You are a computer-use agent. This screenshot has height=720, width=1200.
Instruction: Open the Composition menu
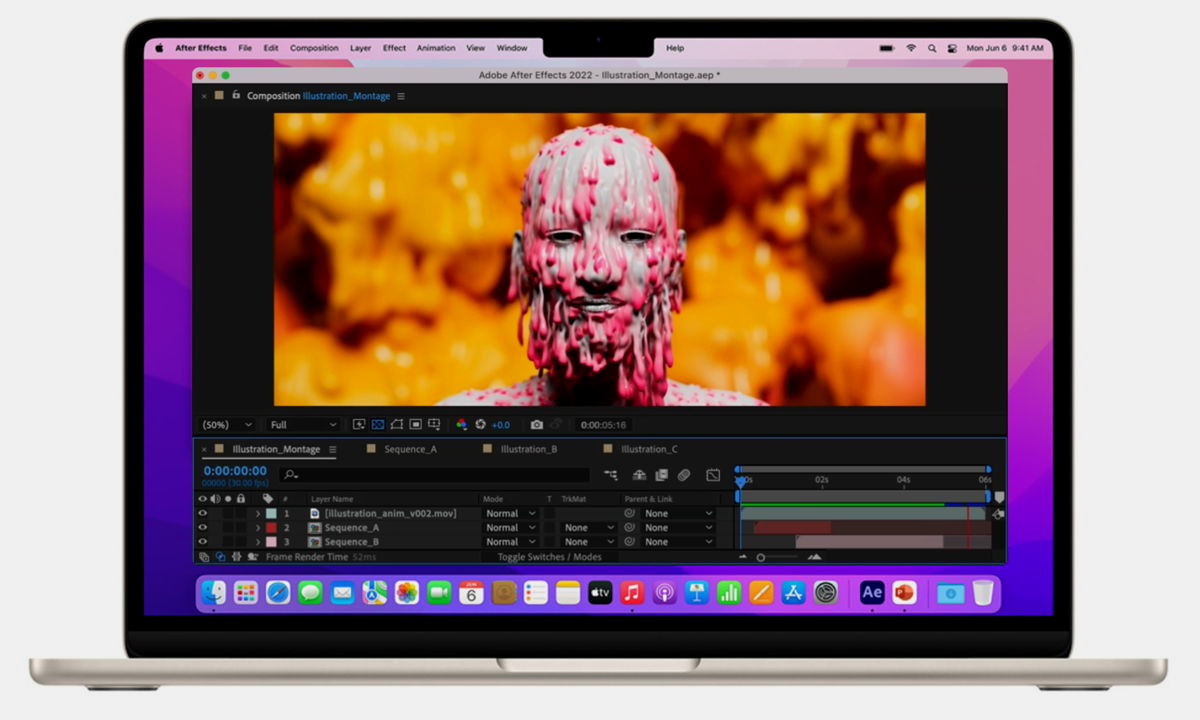[314, 47]
